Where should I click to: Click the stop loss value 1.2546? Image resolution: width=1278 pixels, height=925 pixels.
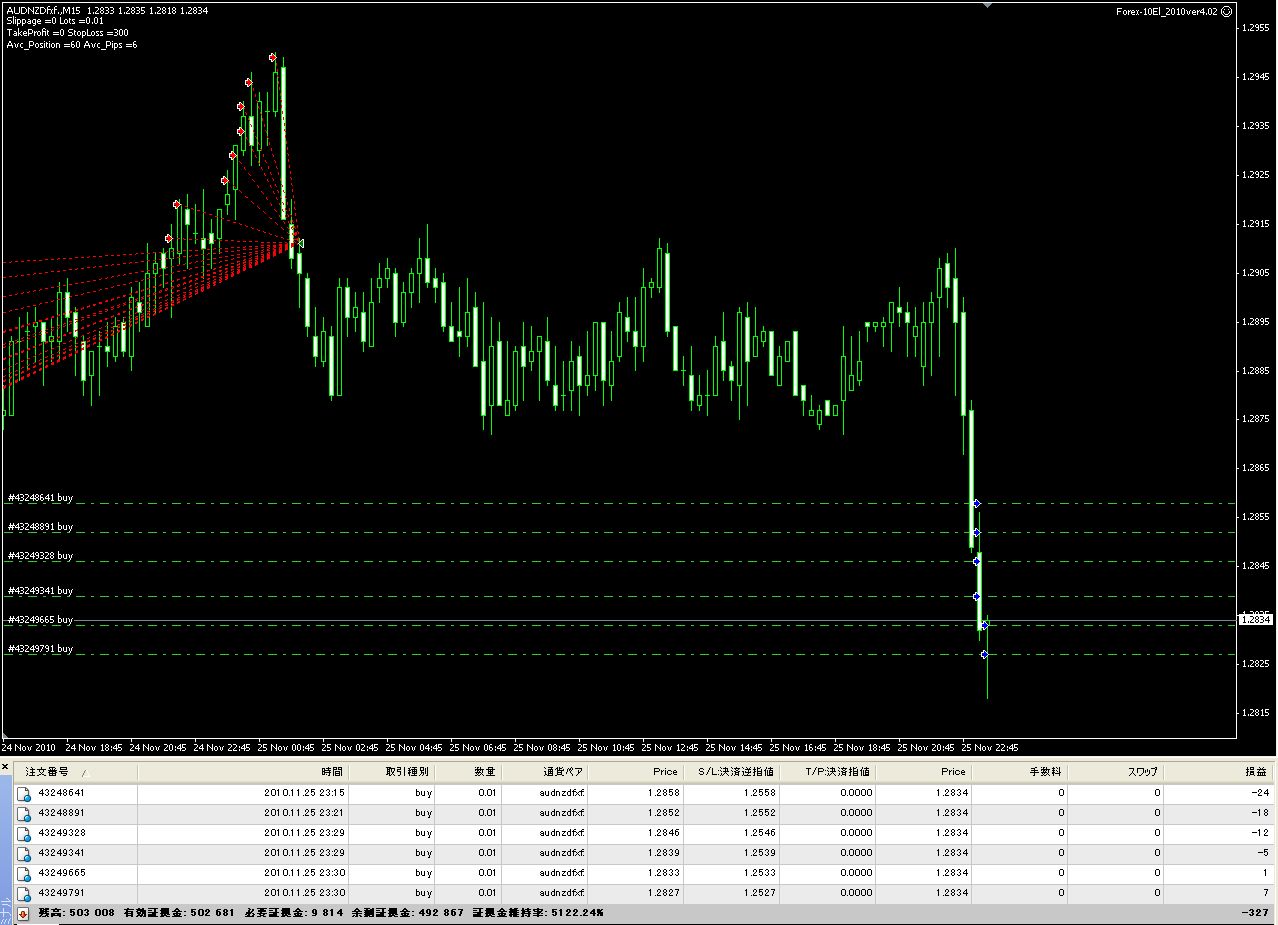point(760,833)
